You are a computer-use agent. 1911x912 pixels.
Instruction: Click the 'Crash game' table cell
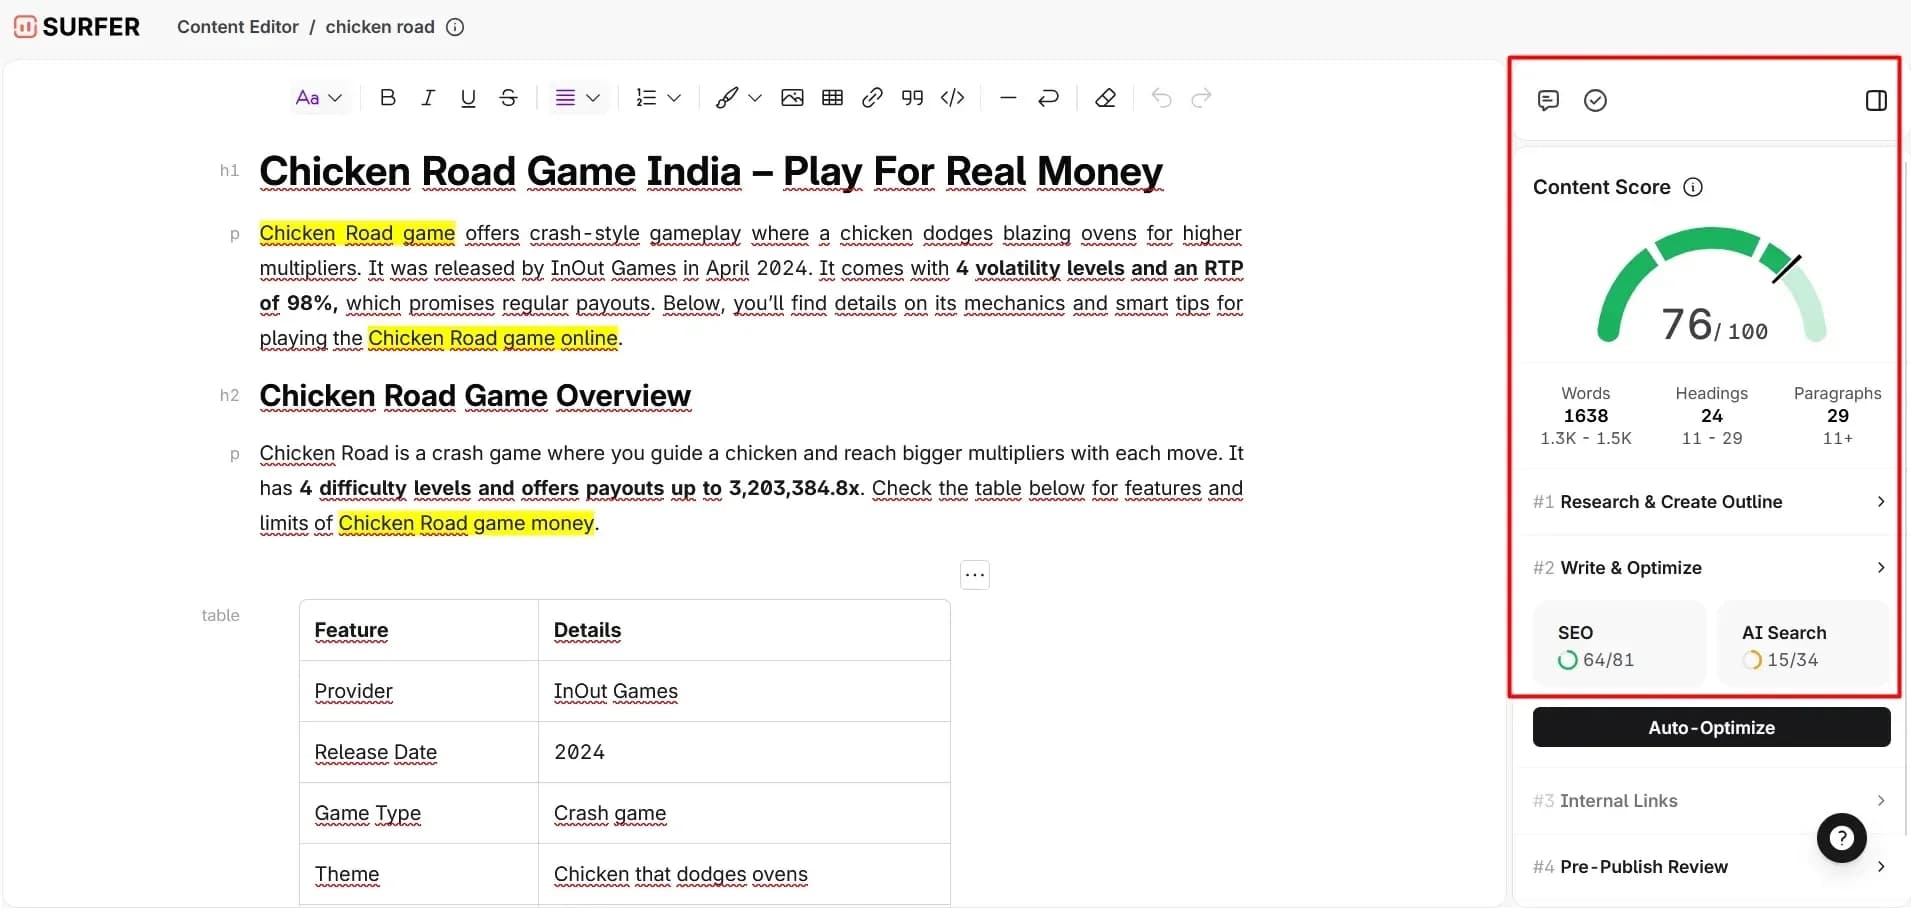tap(744, 813)
